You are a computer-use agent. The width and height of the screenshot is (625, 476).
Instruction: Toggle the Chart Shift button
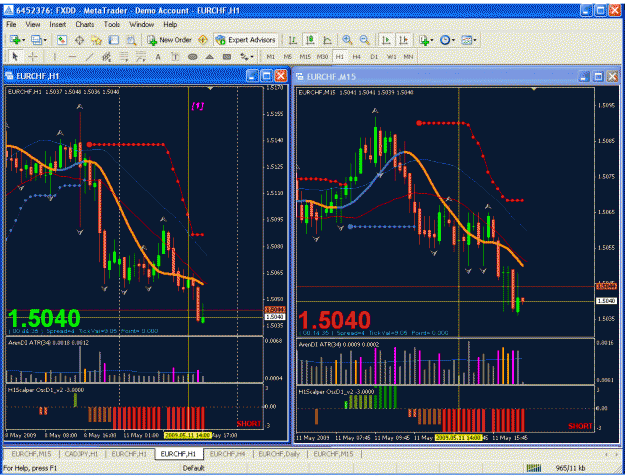pyautogui.click(x=403, y=40)
